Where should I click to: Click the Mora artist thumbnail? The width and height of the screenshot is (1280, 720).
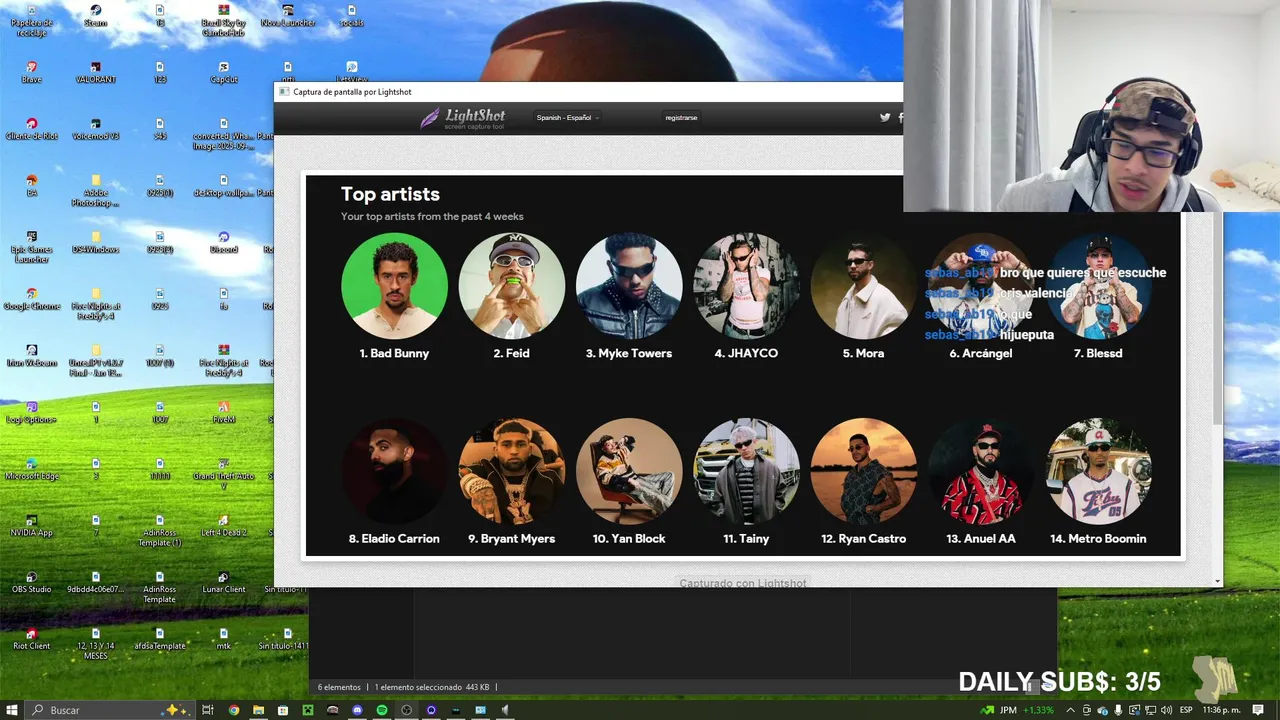(x=863, y=286)
